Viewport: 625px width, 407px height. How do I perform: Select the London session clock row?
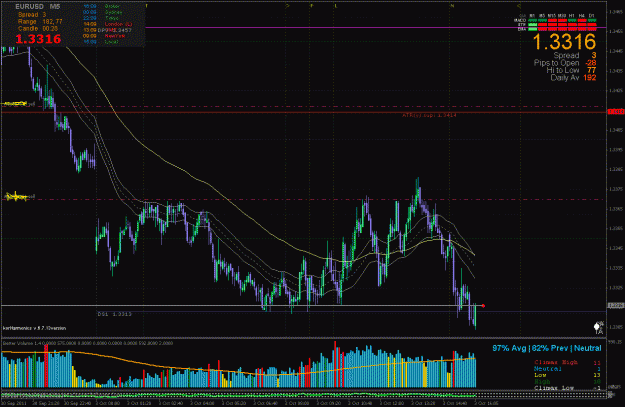(108, 24)
